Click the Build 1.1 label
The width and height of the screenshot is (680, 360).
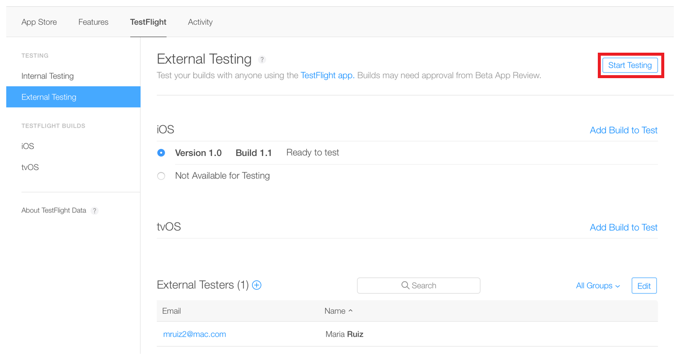coord(254,153)
